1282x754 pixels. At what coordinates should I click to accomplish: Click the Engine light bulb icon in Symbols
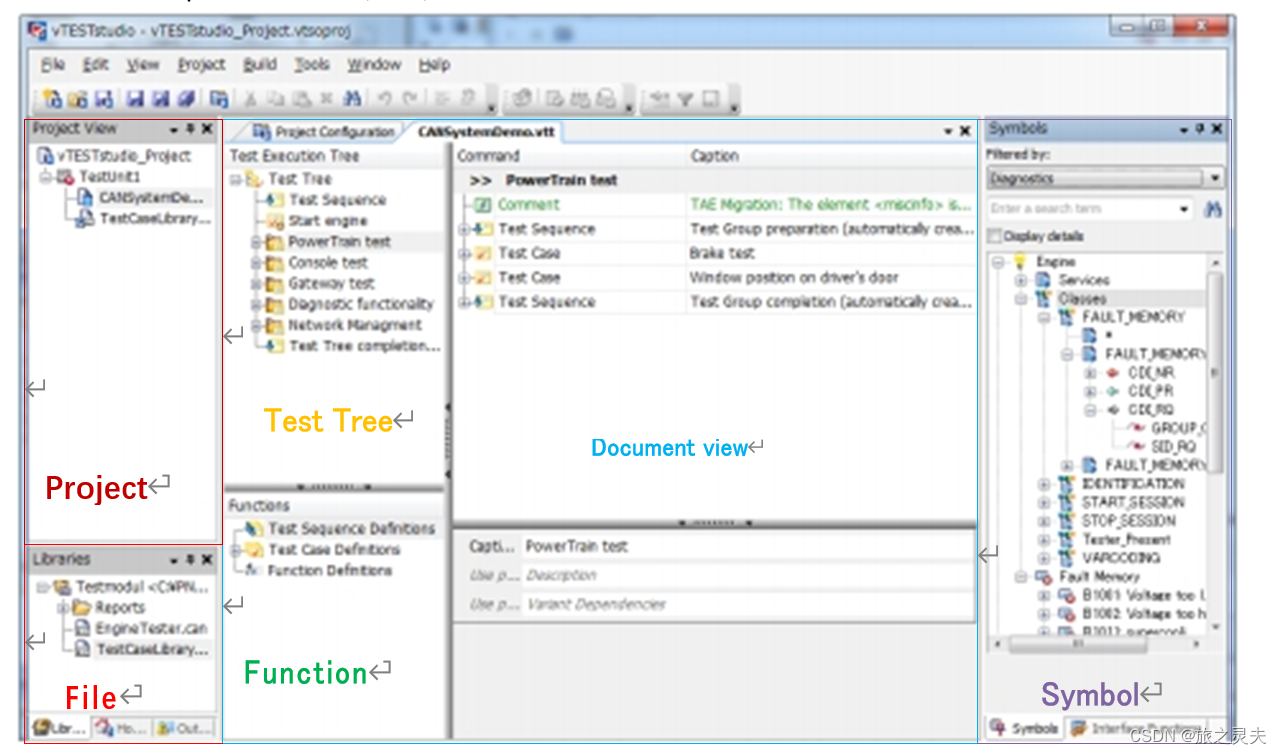pyautogui.click(x=1021, y=262)
